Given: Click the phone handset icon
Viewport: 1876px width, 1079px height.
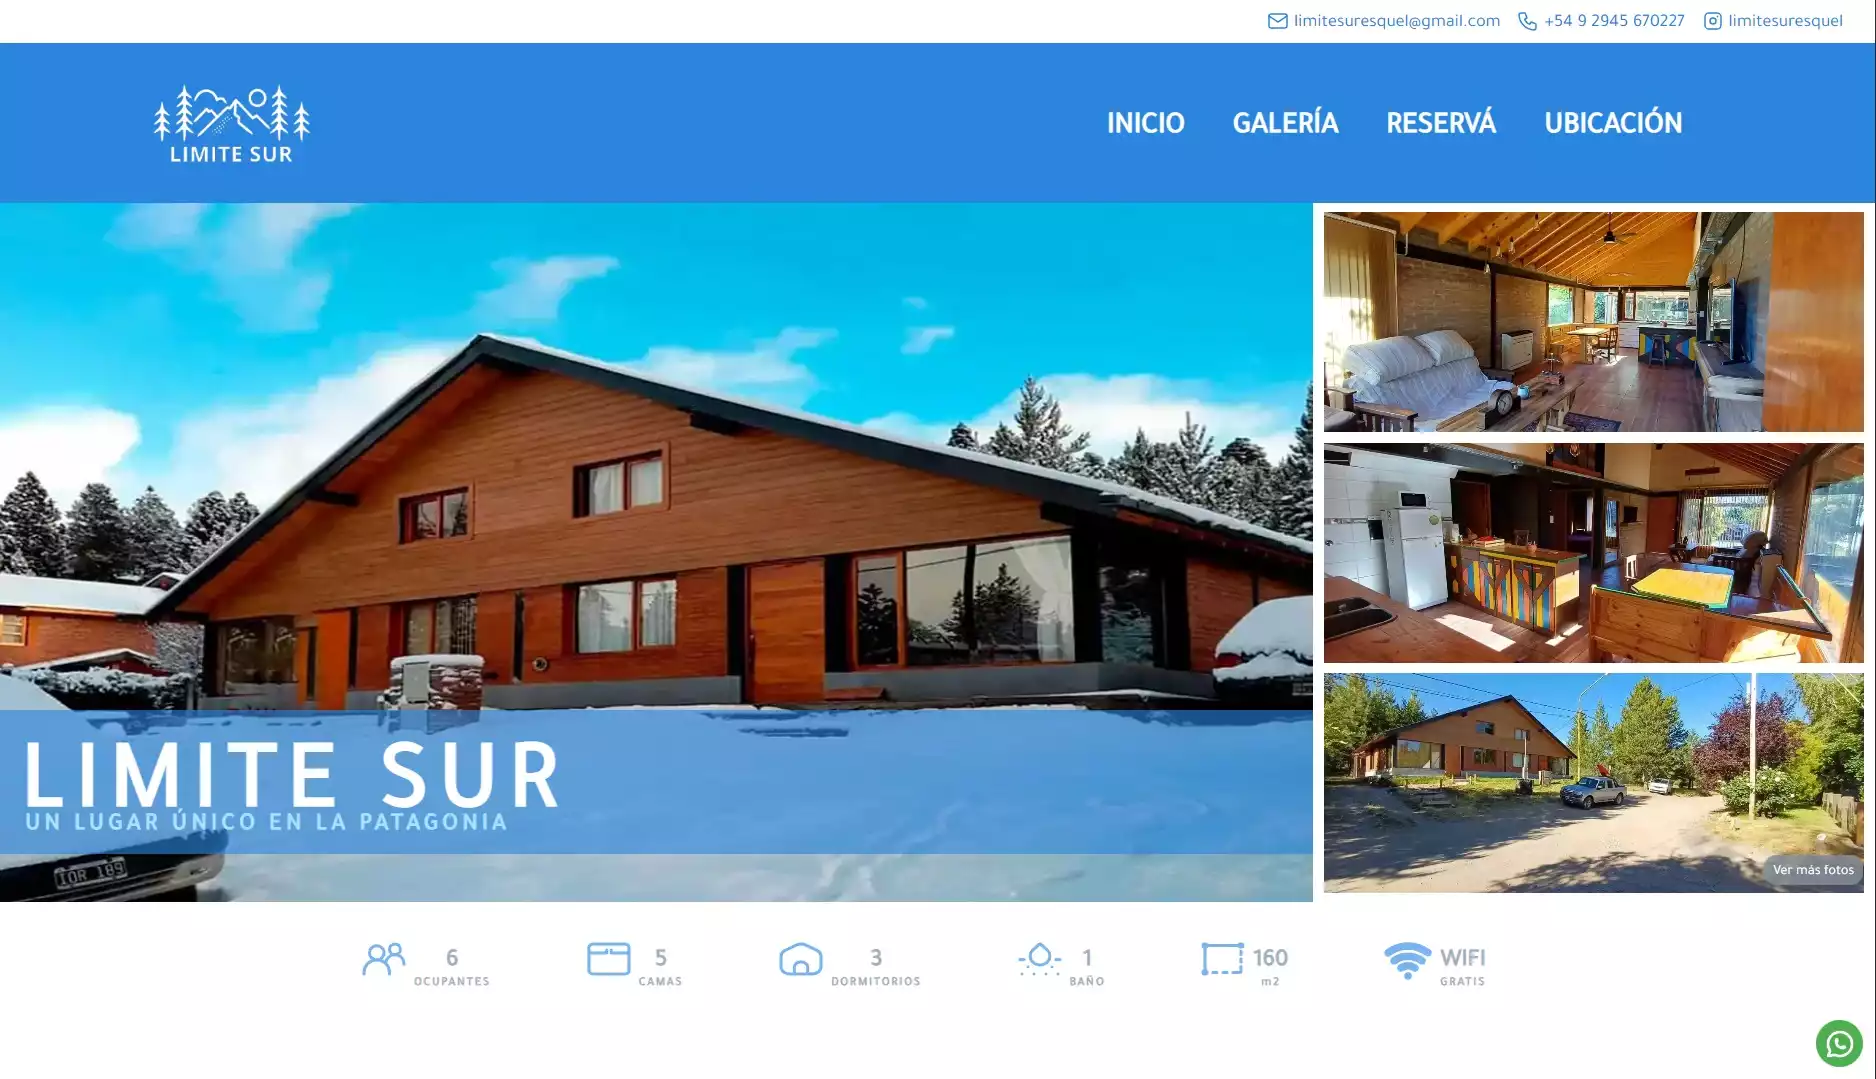Looking at the screenshot, I should pyautogui.click(x=1527, y=21).
